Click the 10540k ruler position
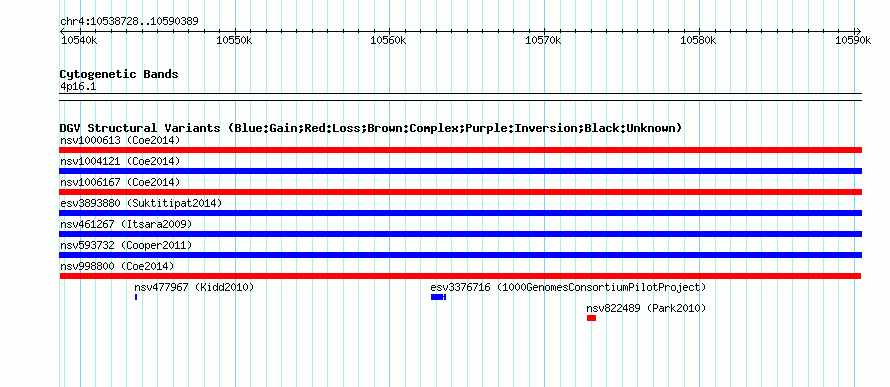890x387 pixels. coord(79,40)
